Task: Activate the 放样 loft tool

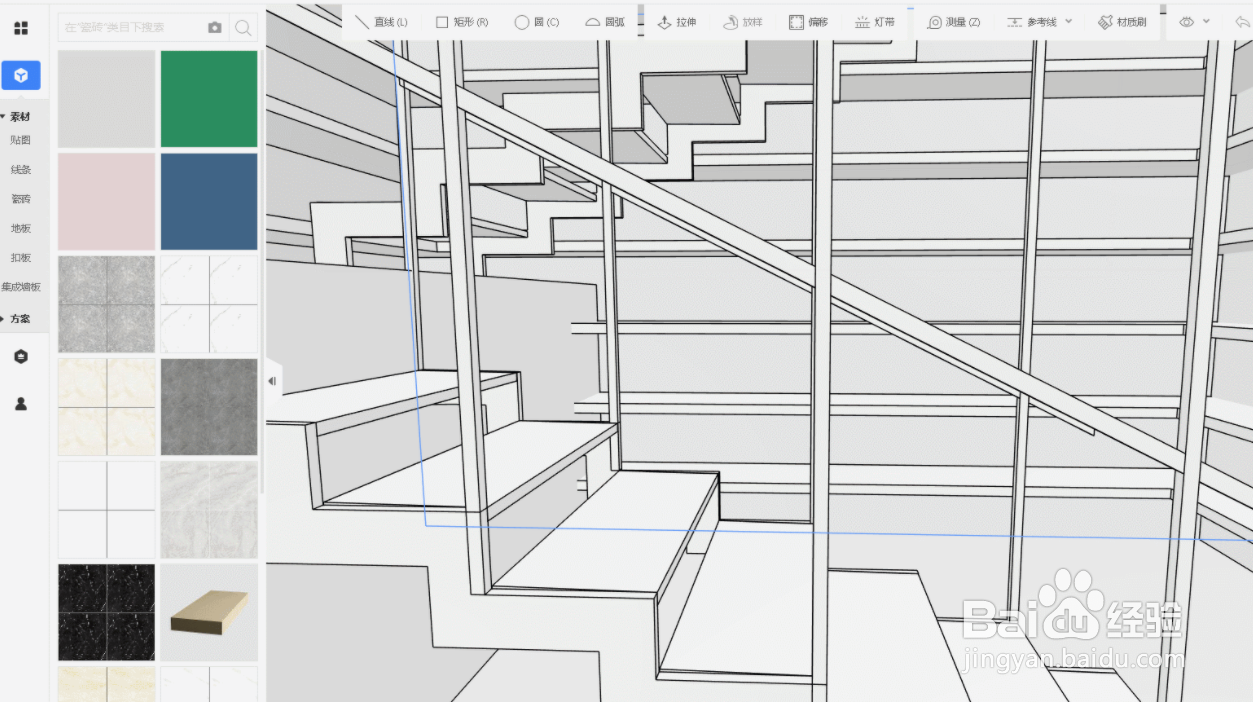Action: 742,22
